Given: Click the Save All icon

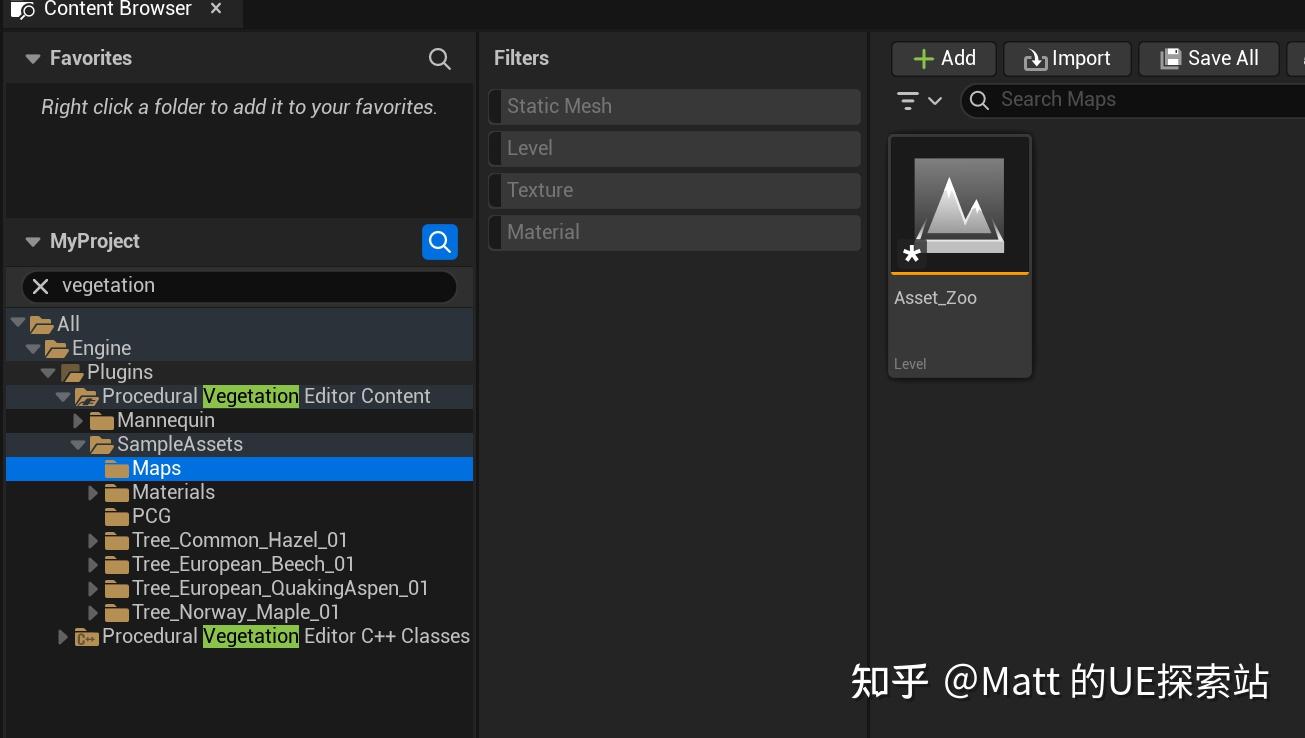Looking at the screenshot, I should [x=1169, y=58].
